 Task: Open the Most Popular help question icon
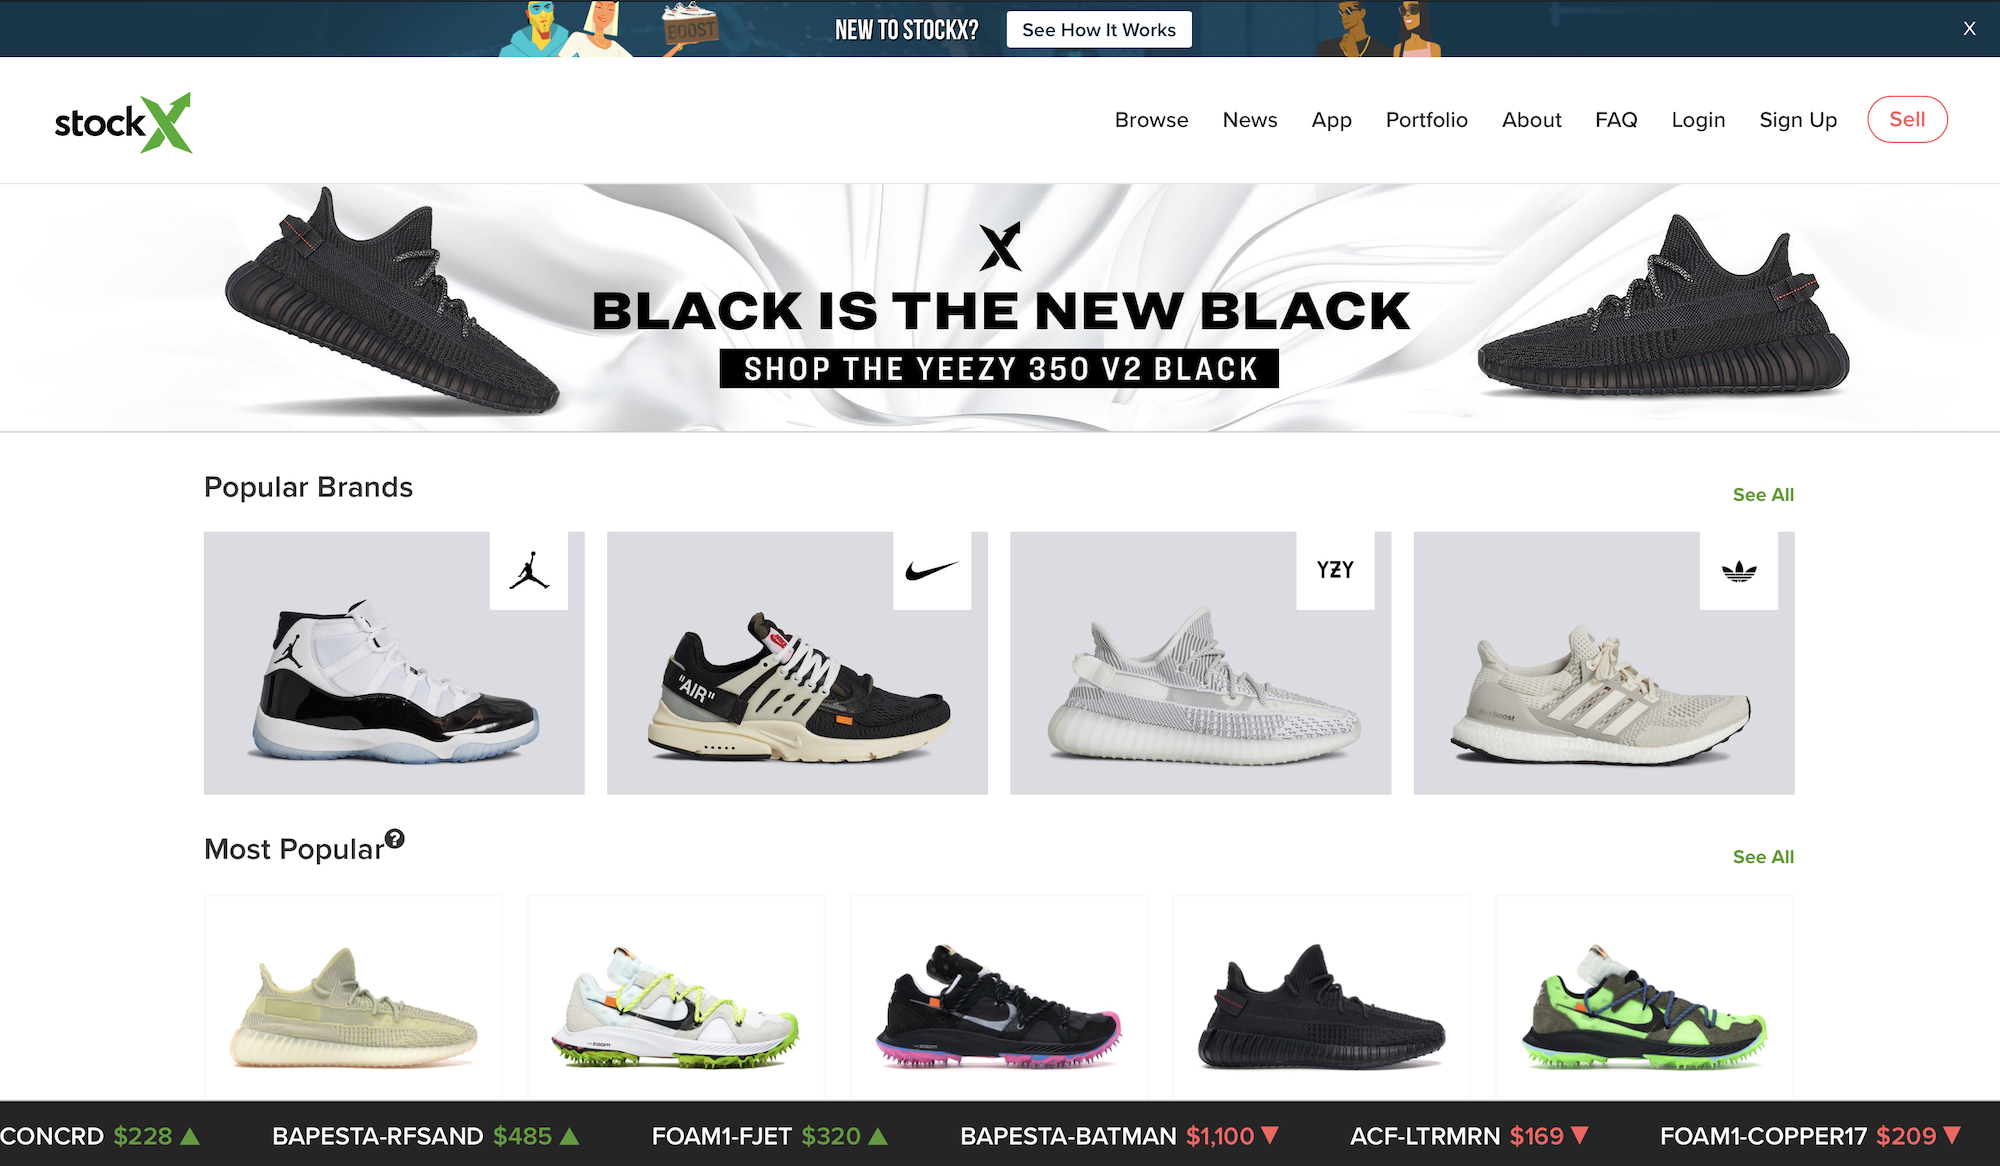395,839
